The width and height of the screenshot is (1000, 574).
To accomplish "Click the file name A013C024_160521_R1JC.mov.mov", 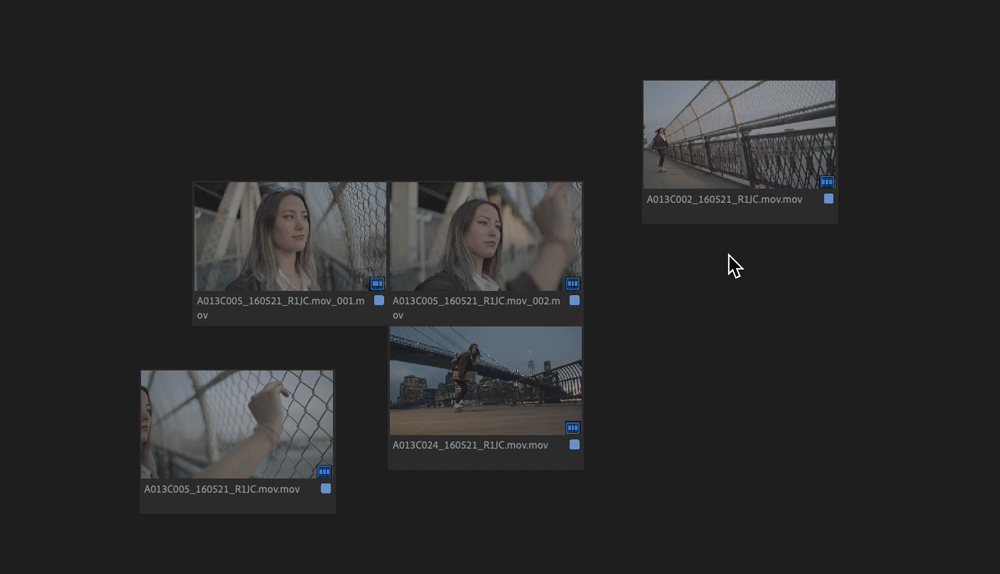I will coord(470,445).
